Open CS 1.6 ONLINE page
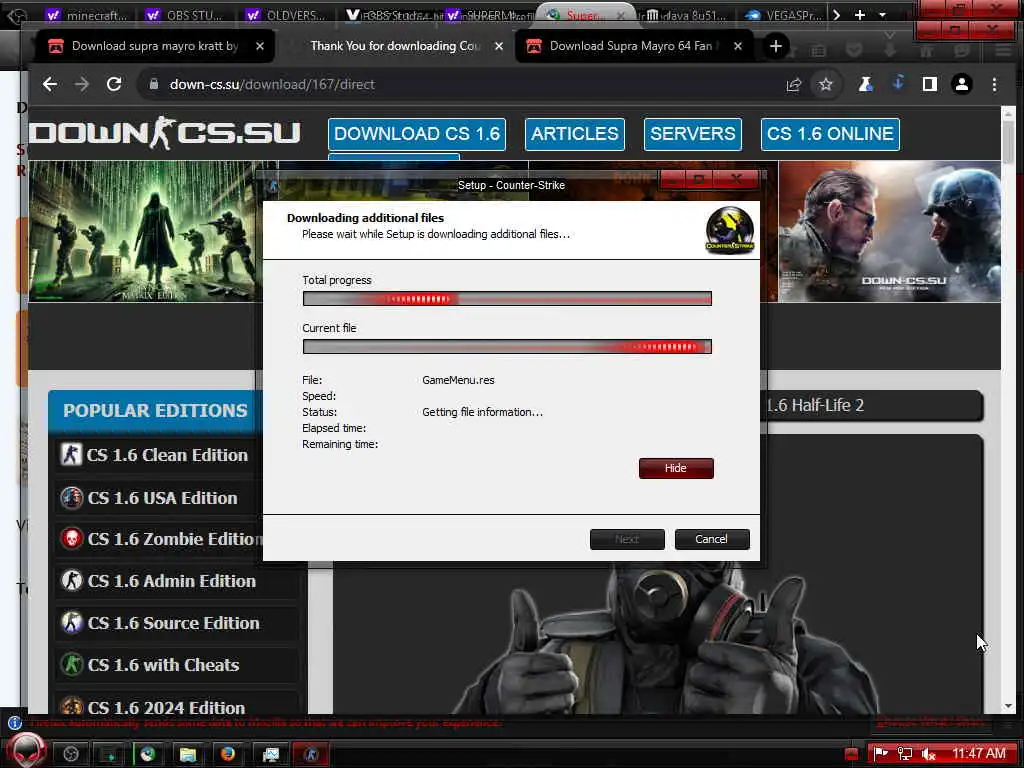 point(830,134)
